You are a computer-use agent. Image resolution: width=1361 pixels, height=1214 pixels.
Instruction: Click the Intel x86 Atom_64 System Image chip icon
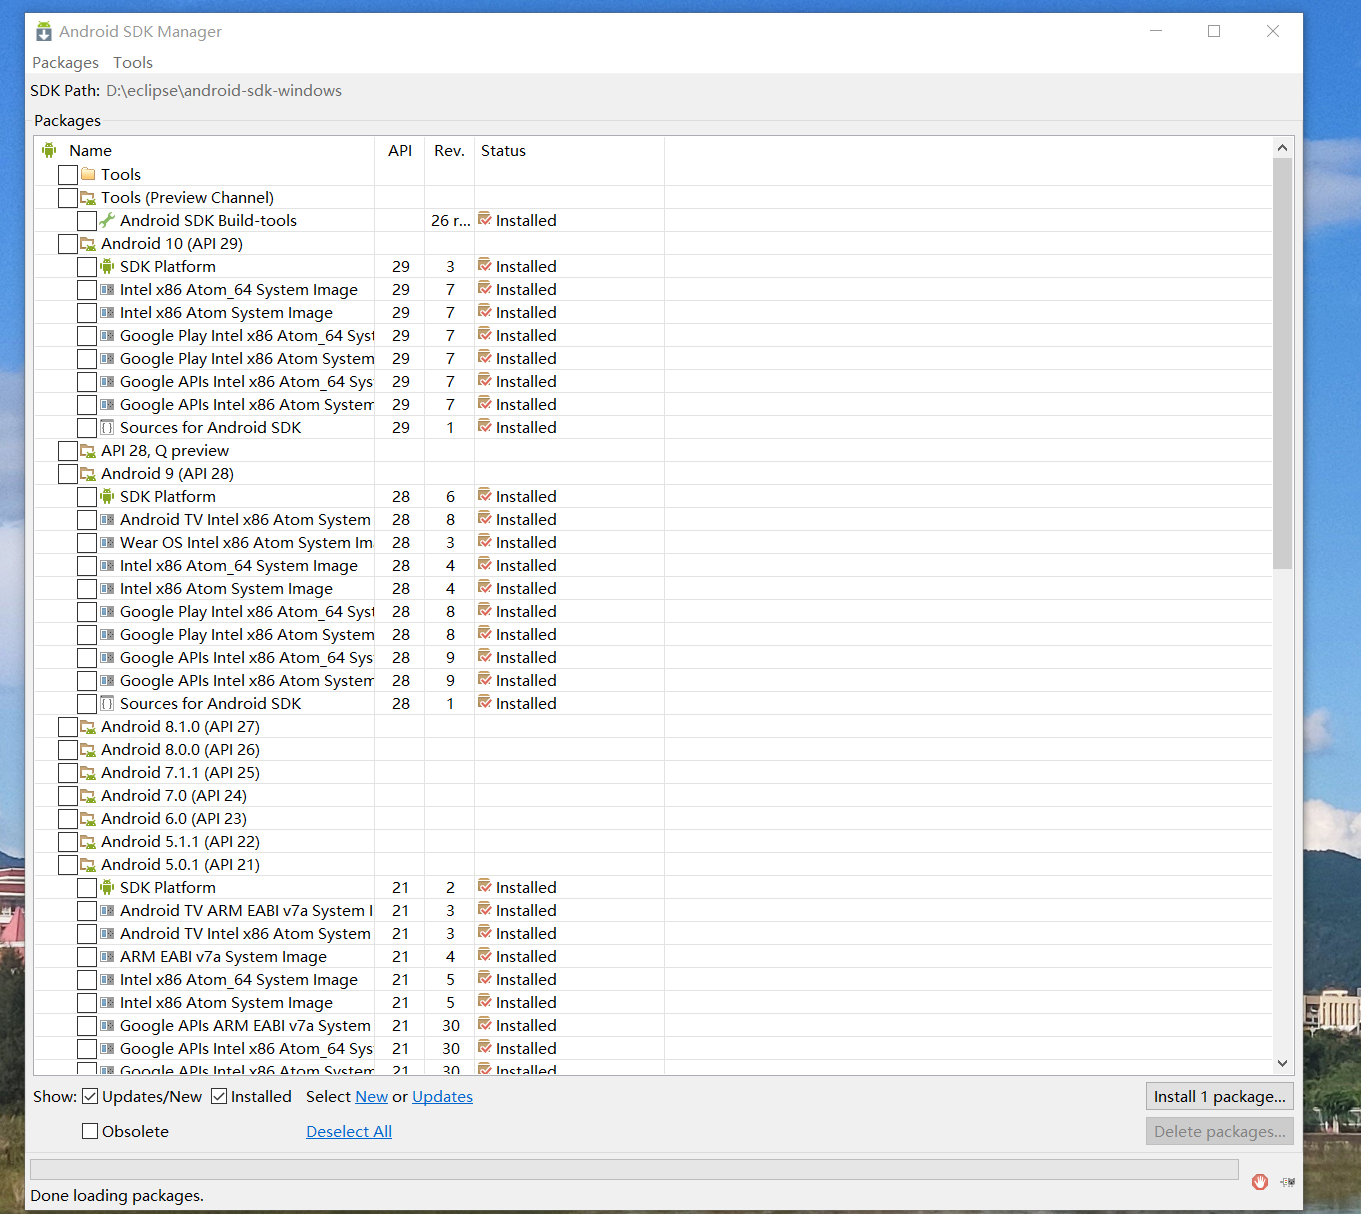coord(106,289)
